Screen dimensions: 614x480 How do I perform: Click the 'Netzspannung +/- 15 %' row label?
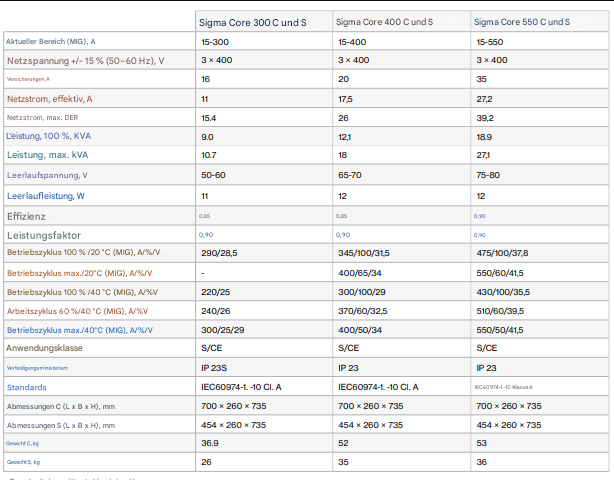[x=85, y=61]
